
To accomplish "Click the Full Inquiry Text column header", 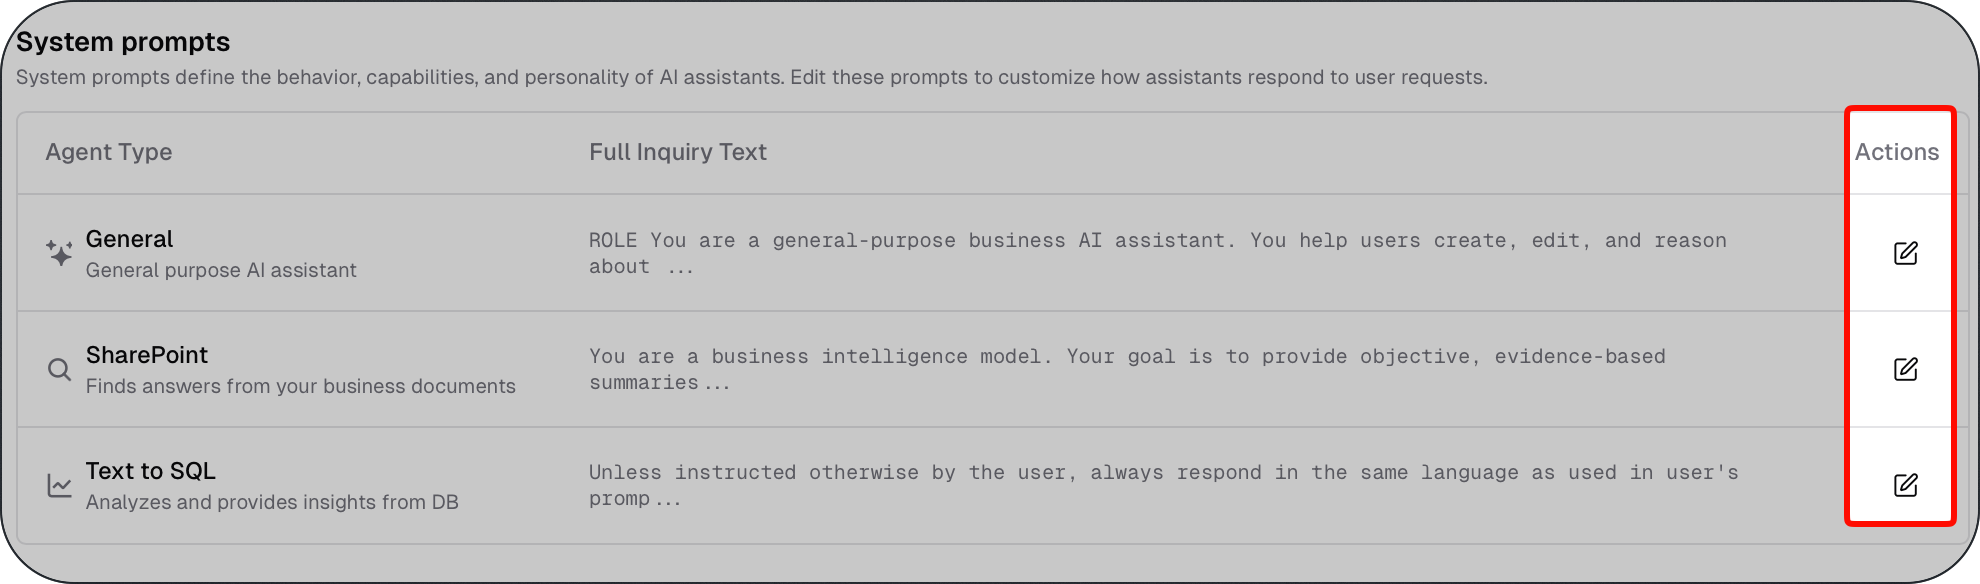I will [678, 152].
